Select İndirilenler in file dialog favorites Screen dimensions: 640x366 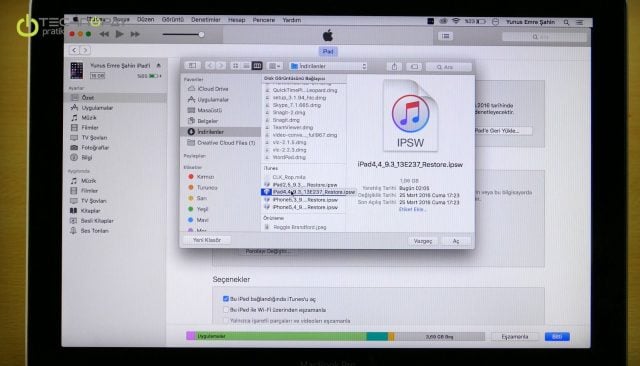pos(220,132)
